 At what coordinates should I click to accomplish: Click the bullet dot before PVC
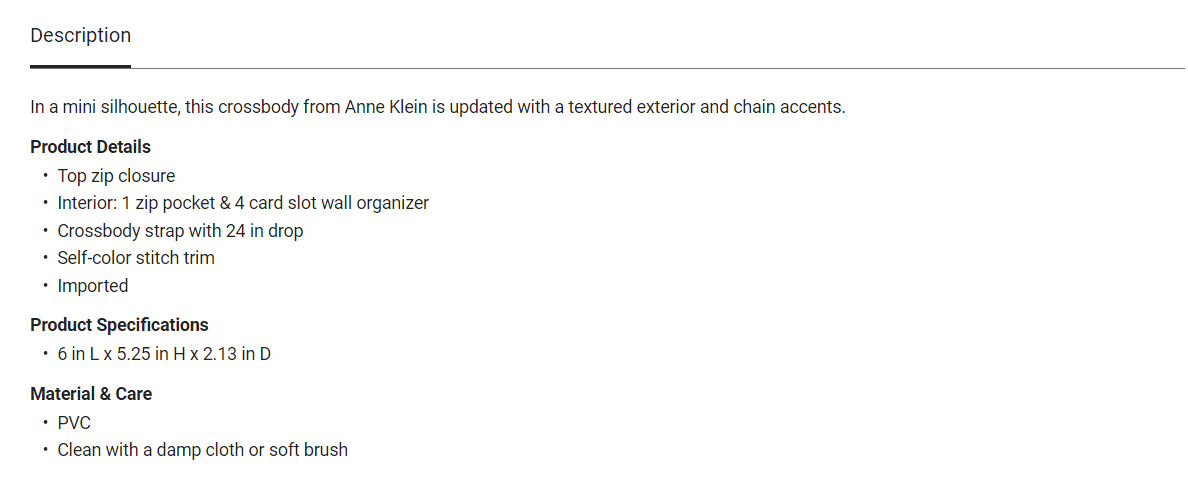[45, 423]
